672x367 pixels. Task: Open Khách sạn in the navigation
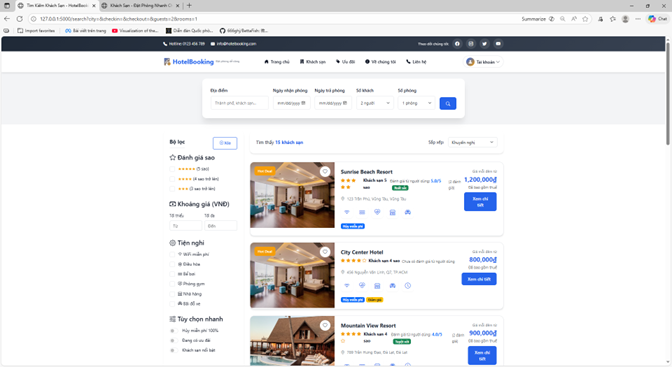pos(313,62)
